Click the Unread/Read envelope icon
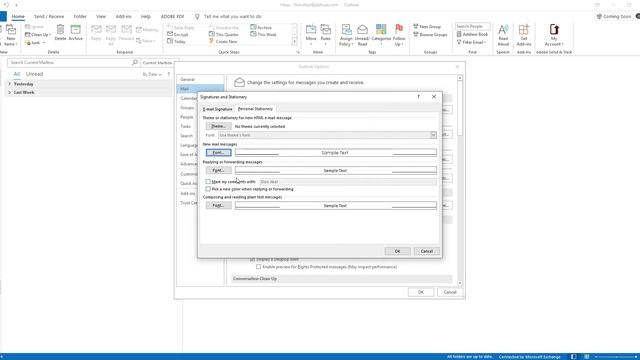The height and width of the screenshot is (360, 640). [x=362, y=30]
